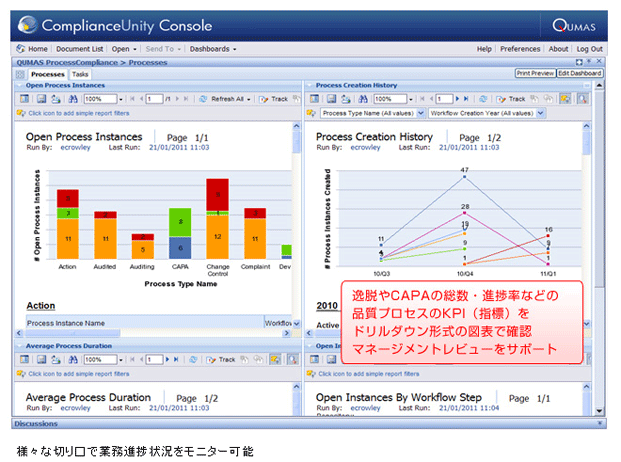Image resolution: width=621 pixels, height=462 pixels.
Task: Click Log Out
Action: point(589,49)
